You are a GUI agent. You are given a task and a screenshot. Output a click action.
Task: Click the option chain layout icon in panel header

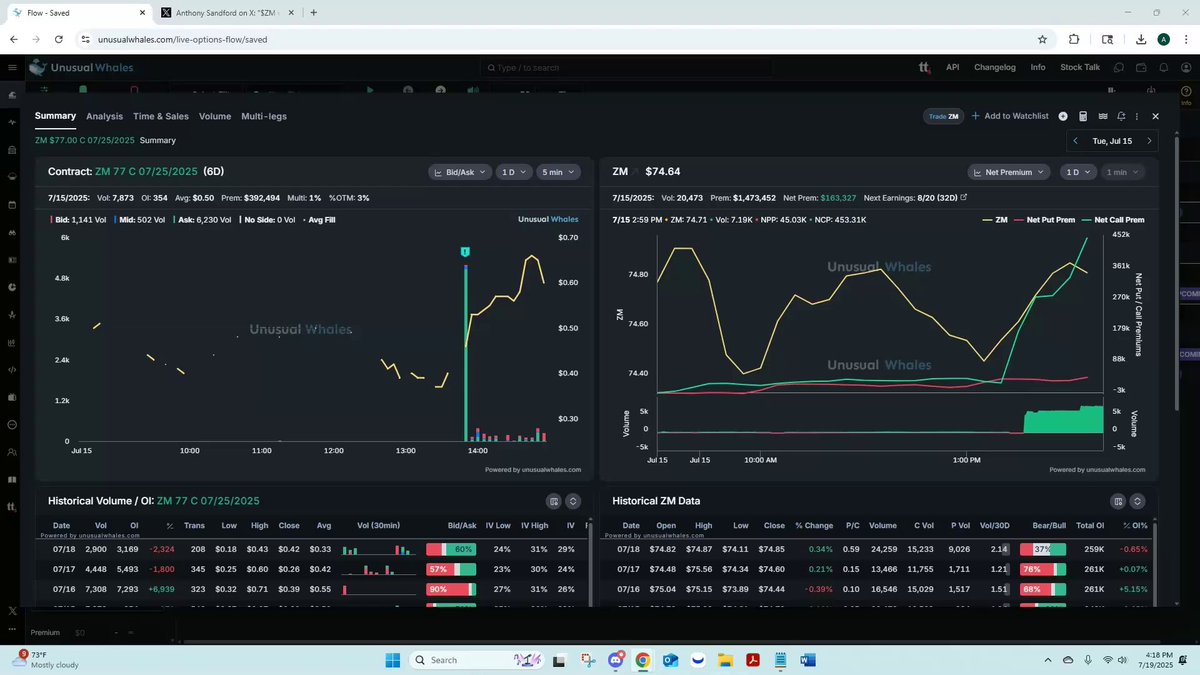[1102, 116]
